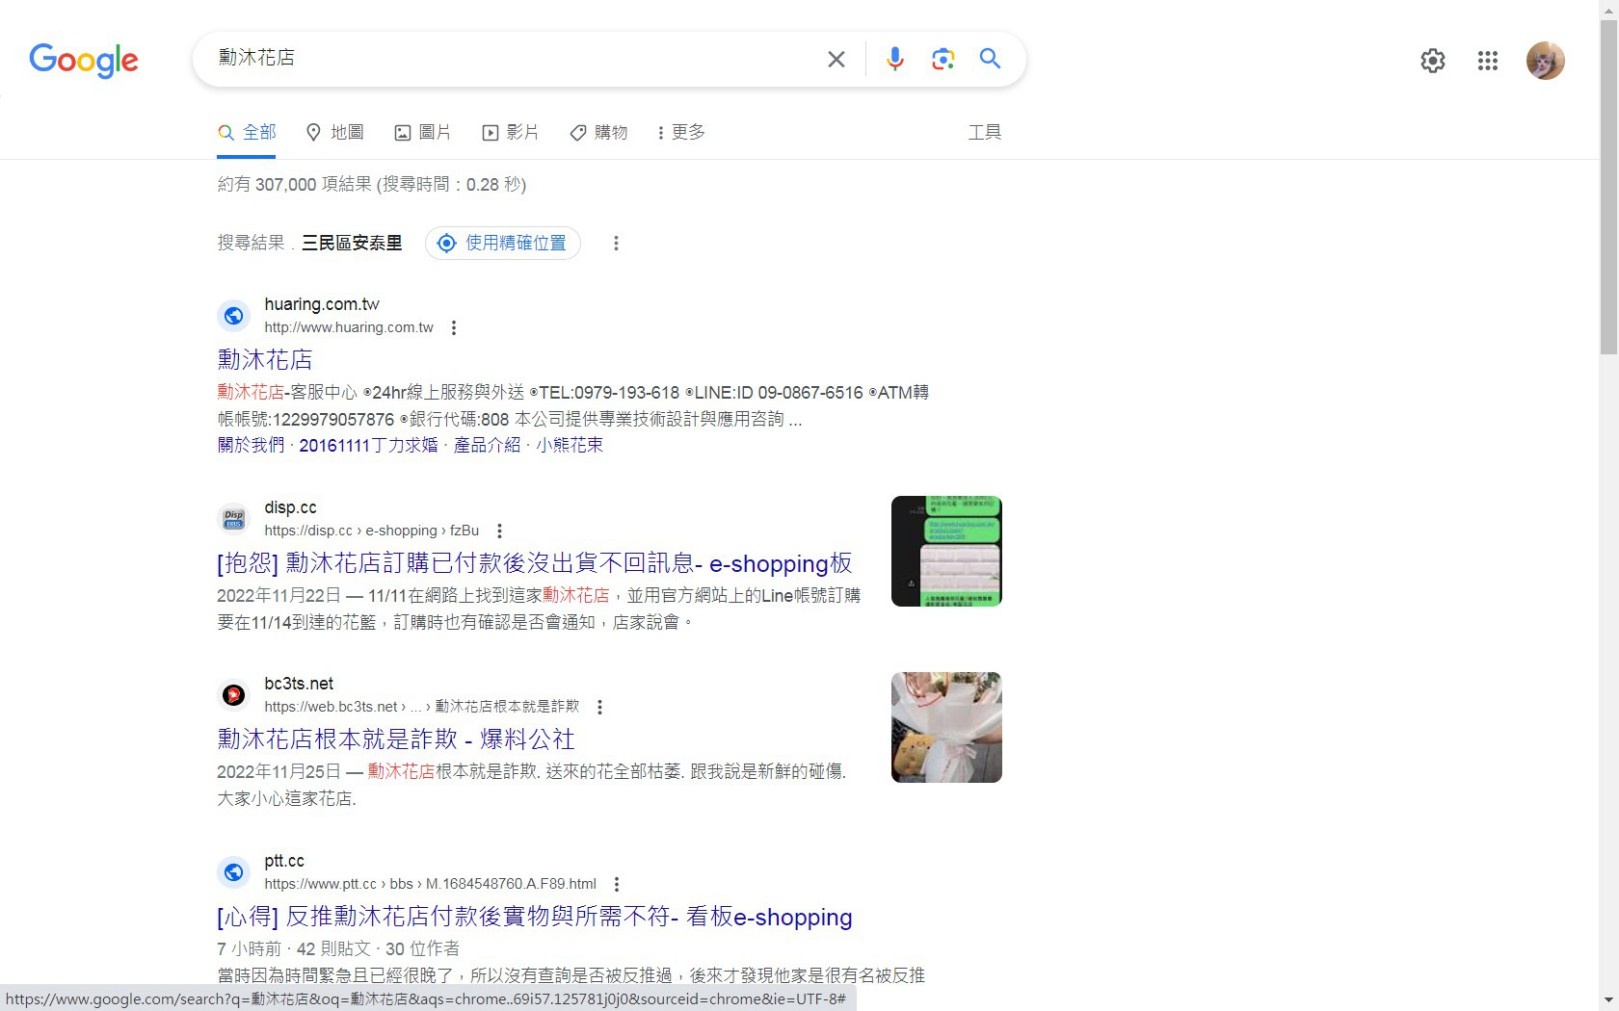Screen dimensions: 1619x1011
Task: Click the 三民區安泰里 location text
Action: 352,243
